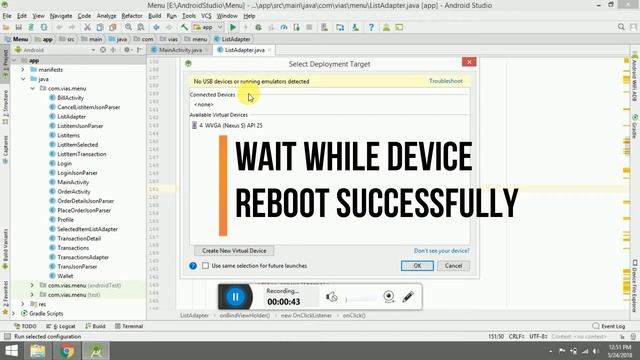Viewport: 640px width, 360px height.
Task: Open the Build menu
Action: [x=155, y=16]
